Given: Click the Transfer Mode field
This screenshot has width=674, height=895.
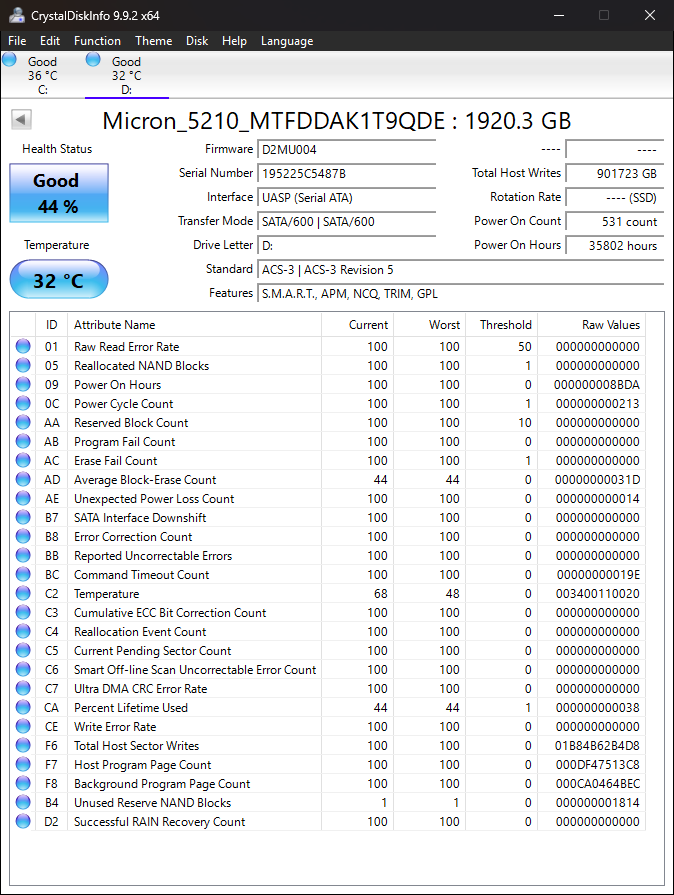Looking at the screenshot, I should tap(347, 221).
